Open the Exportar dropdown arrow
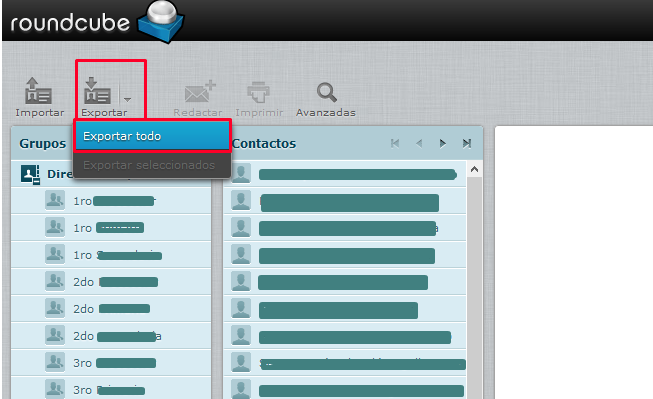653x399 pixels. [127, 99]
